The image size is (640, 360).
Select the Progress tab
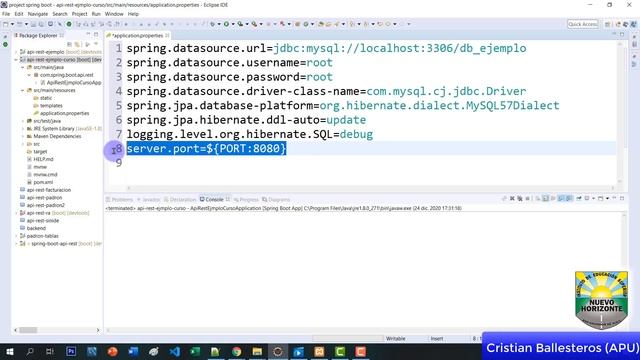coord(246,200)
